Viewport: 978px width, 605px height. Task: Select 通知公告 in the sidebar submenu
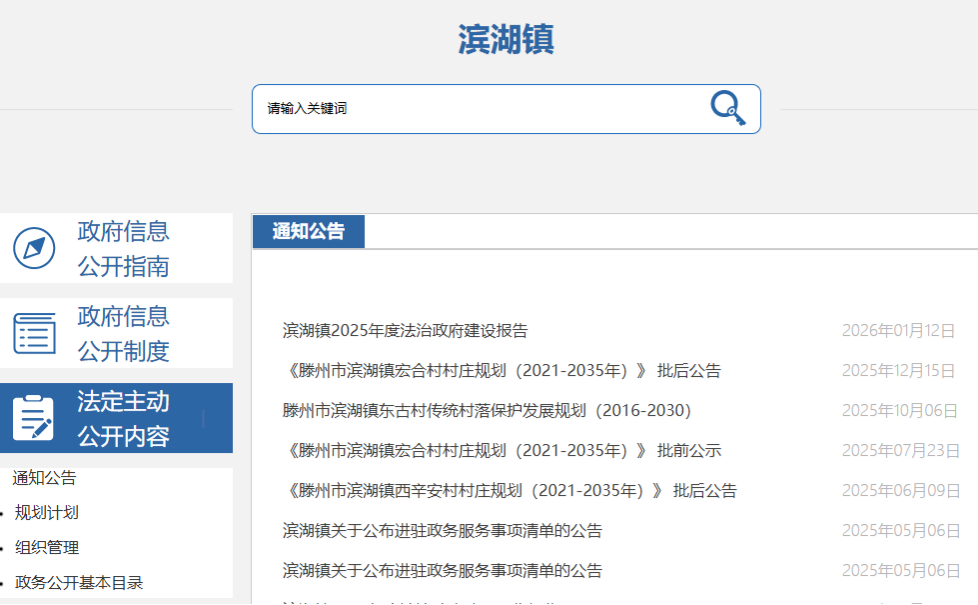coord(44,478)
